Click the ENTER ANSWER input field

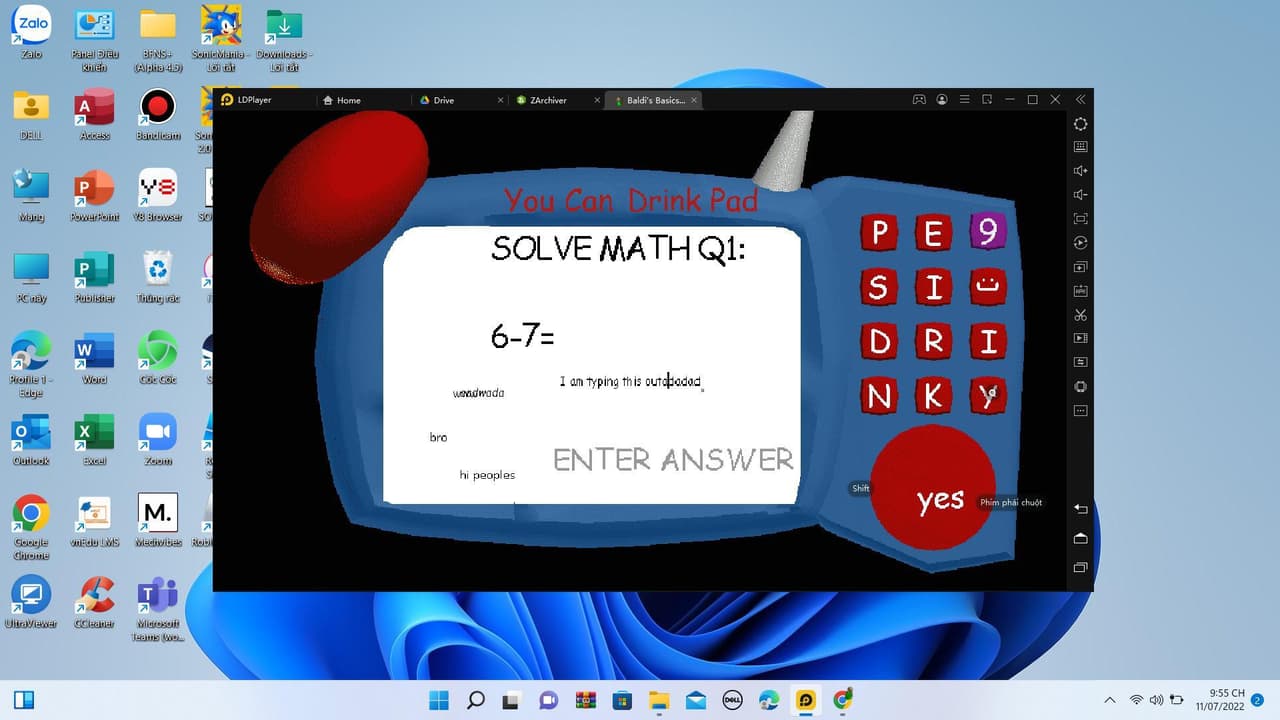pyautogui.click(x=673, y=459)
